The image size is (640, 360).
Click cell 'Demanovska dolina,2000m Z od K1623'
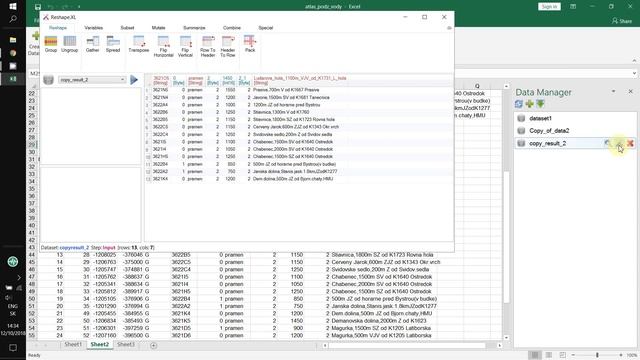pos(379,321)
